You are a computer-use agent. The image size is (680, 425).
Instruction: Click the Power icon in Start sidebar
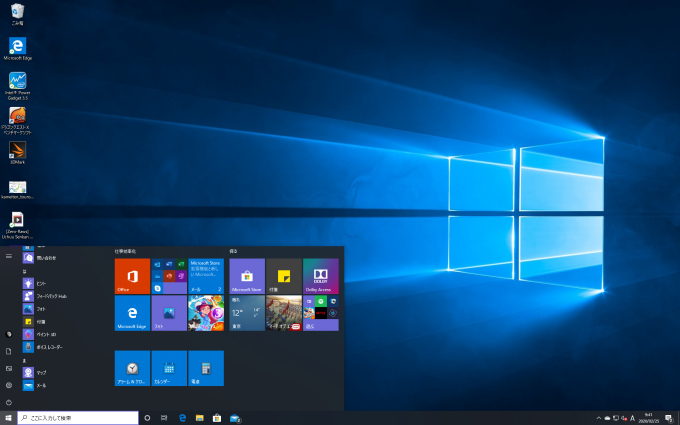9,402
